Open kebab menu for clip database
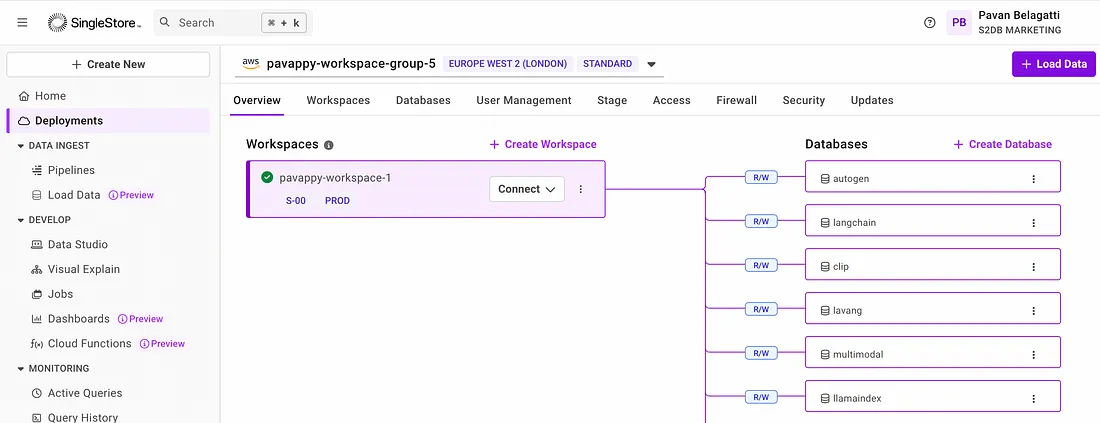This screenshot has width=1100, height=423. pos(1033,267)
